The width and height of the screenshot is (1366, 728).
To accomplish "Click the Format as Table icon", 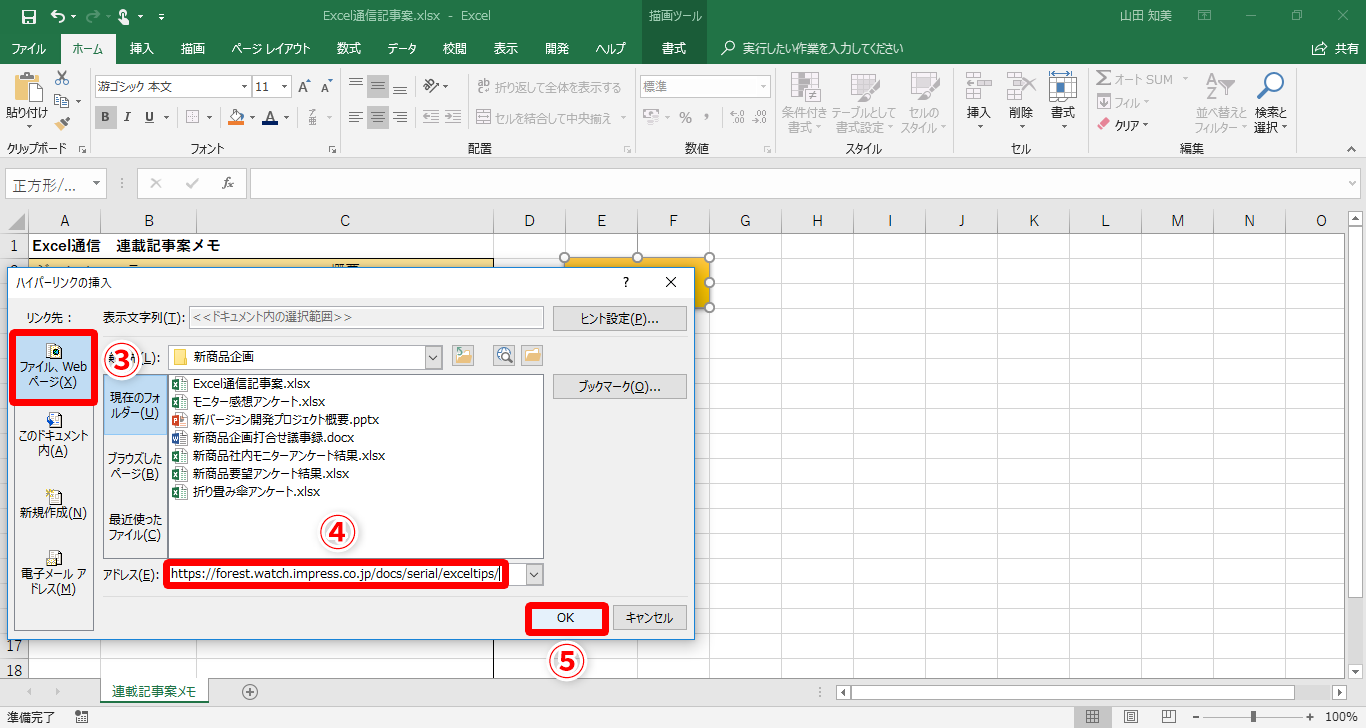I will pos(864,87).
